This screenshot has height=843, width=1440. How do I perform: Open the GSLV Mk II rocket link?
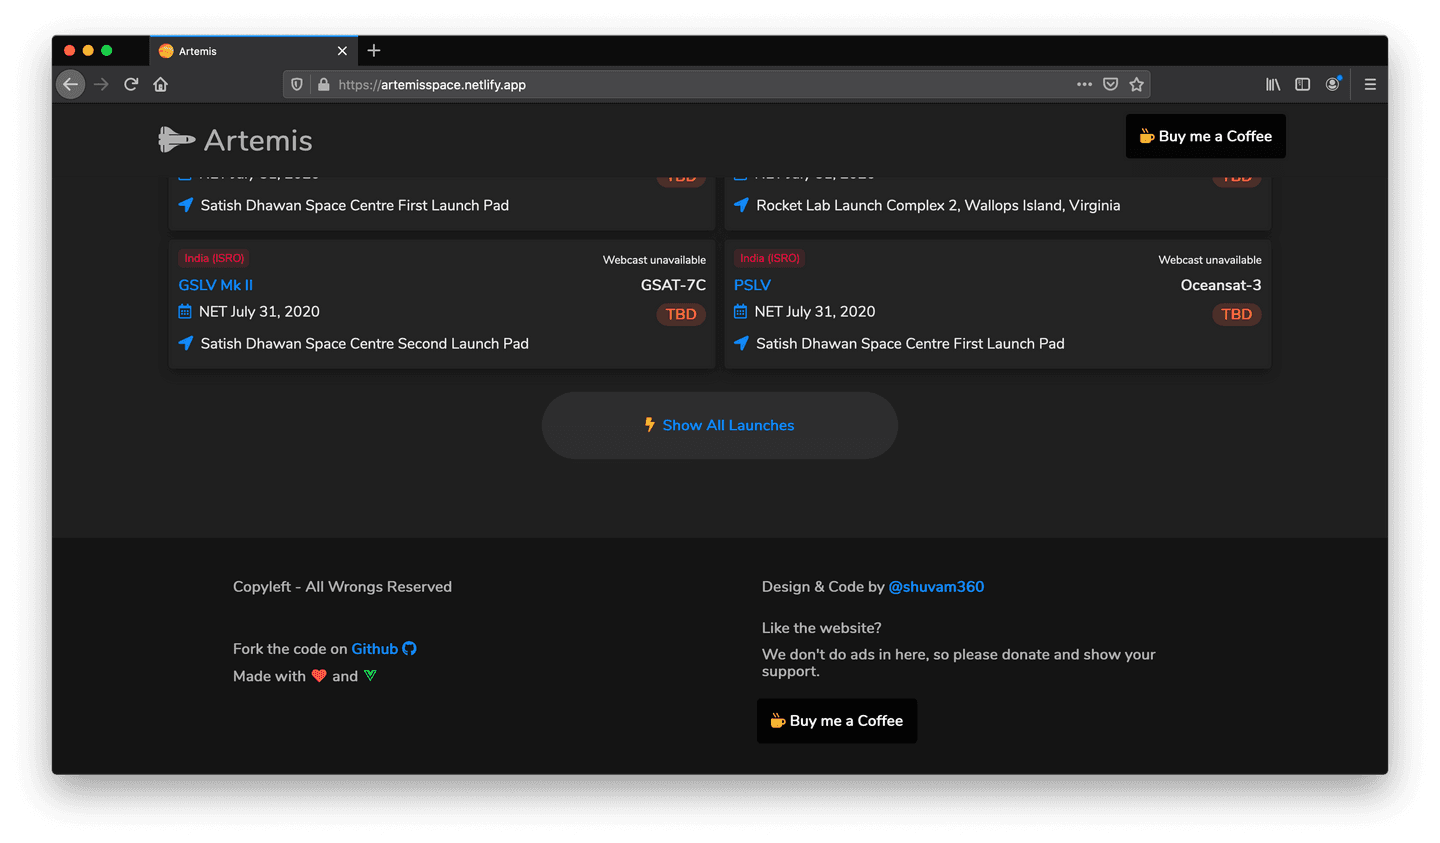[216, 285]
